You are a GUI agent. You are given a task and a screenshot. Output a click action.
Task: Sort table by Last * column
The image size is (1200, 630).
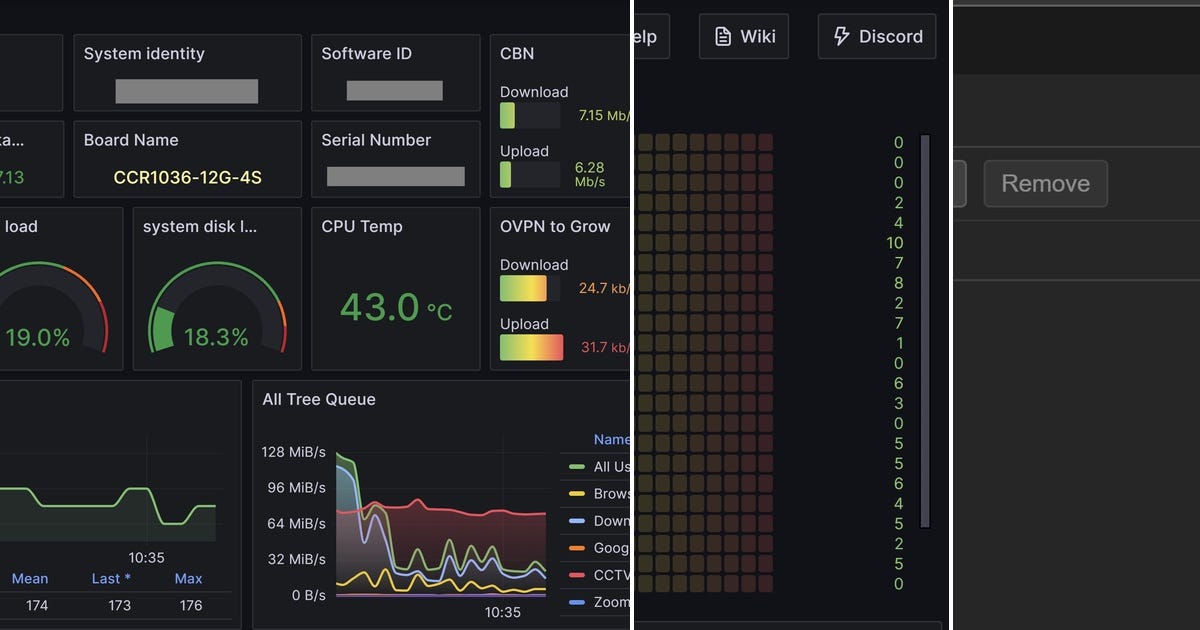111,578
